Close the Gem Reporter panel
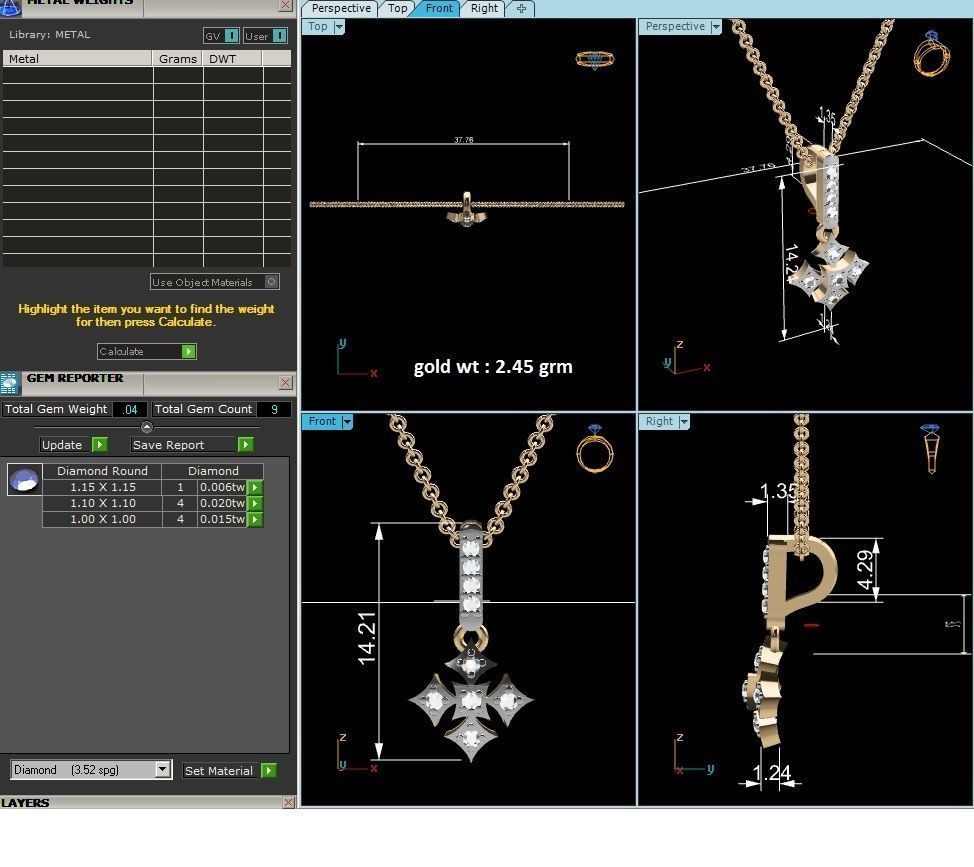The image size is (974, 867). (x=285, y=383)
